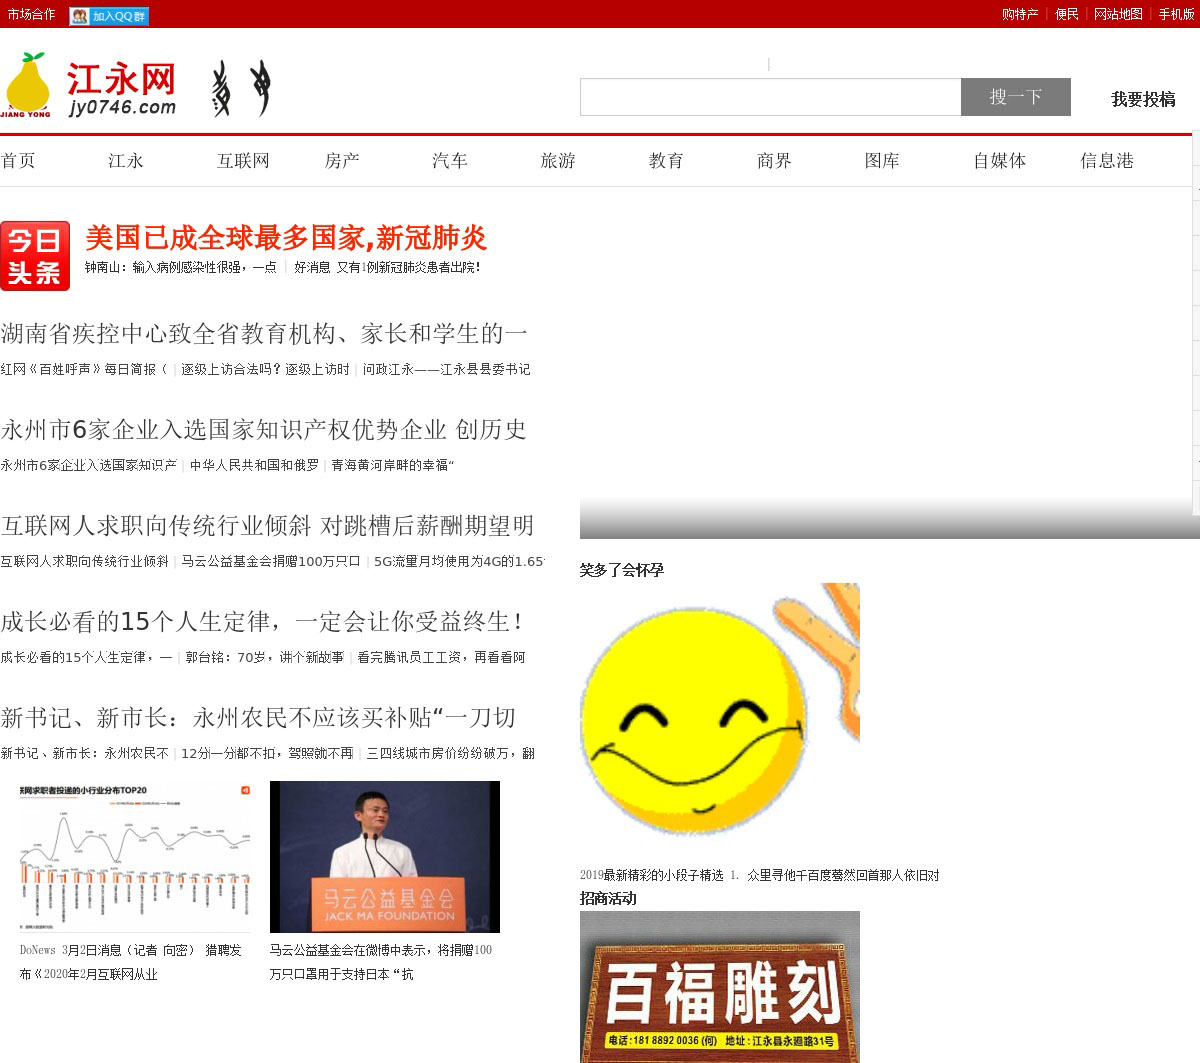Open 市场合作 link in top bar
Image resolution: width=1200 pixels, height=1063 pixels.
click(x=31, y=14)
